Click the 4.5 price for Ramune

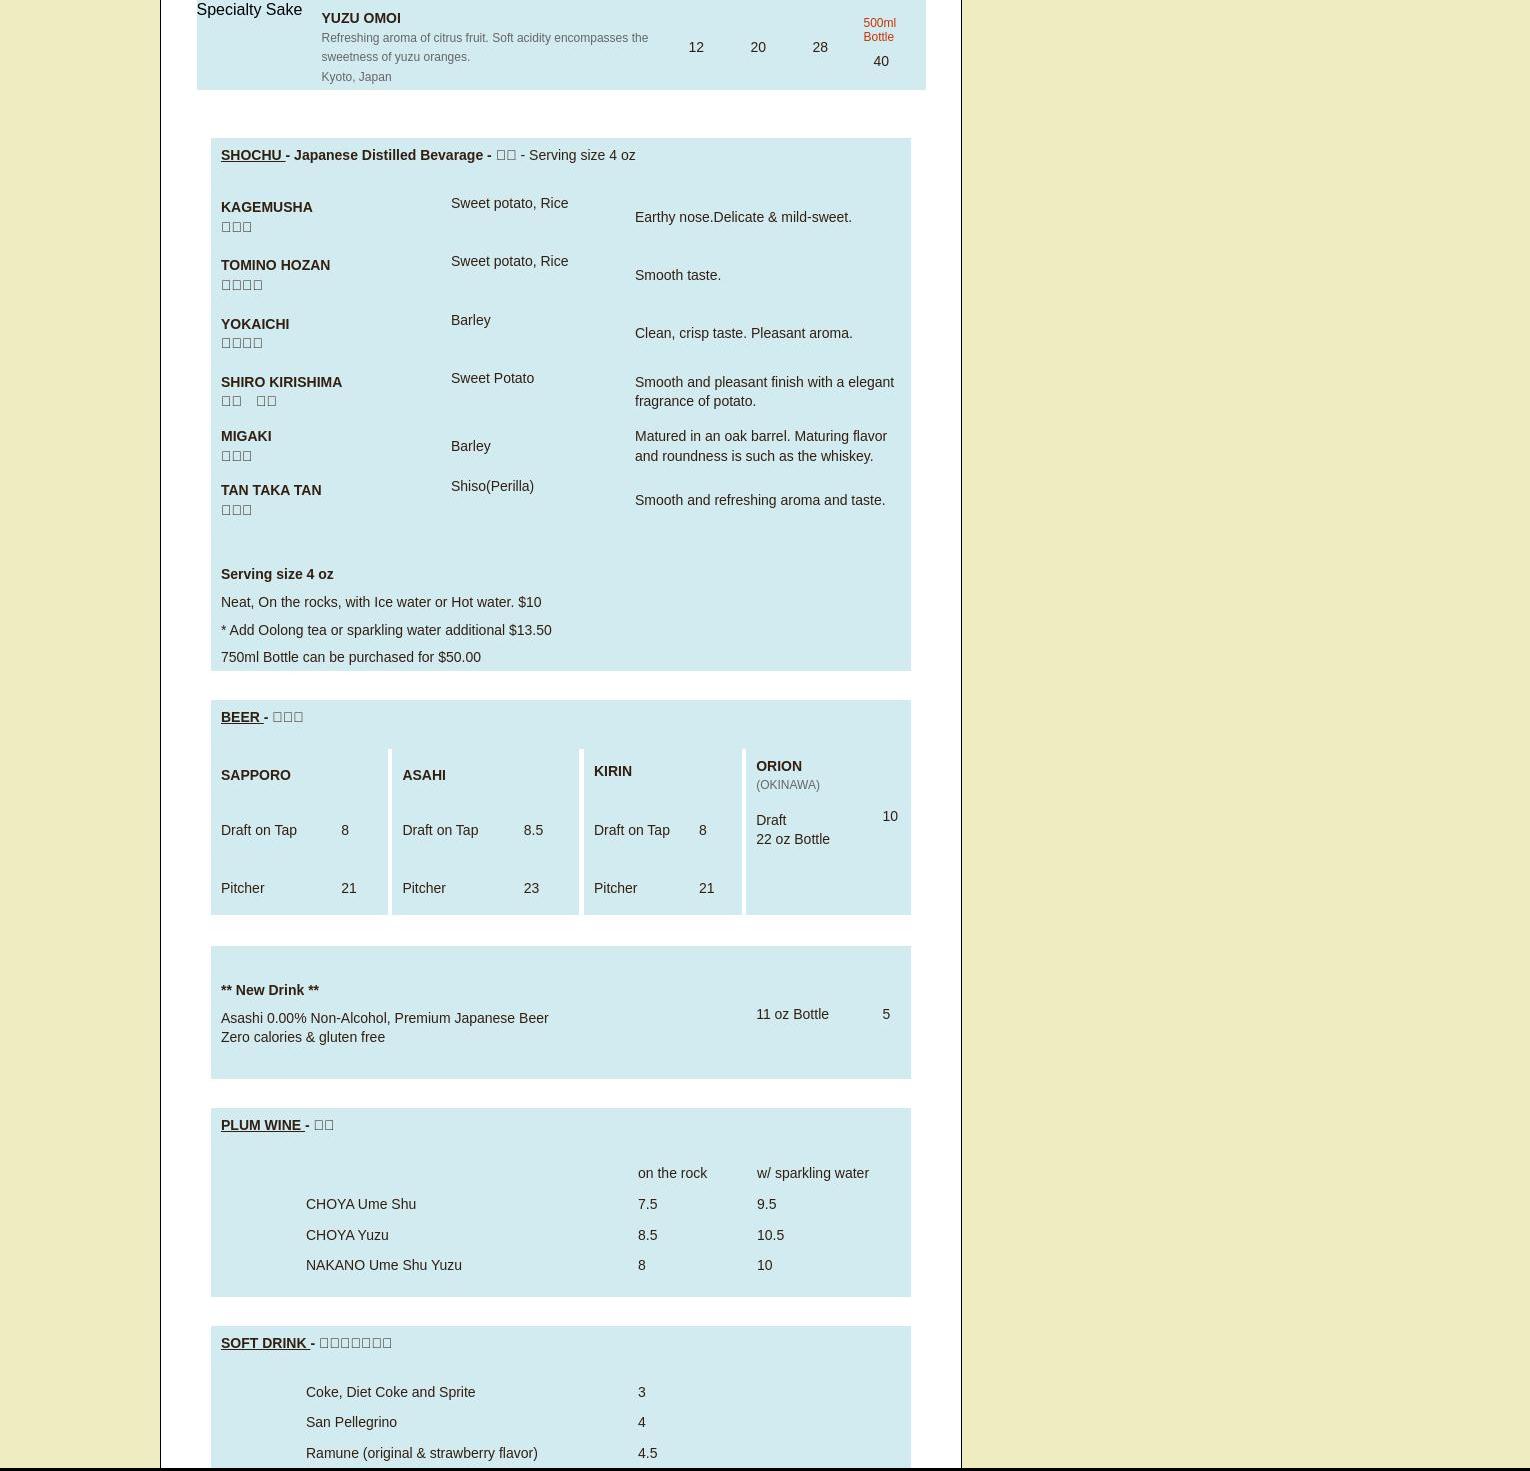648,1453
